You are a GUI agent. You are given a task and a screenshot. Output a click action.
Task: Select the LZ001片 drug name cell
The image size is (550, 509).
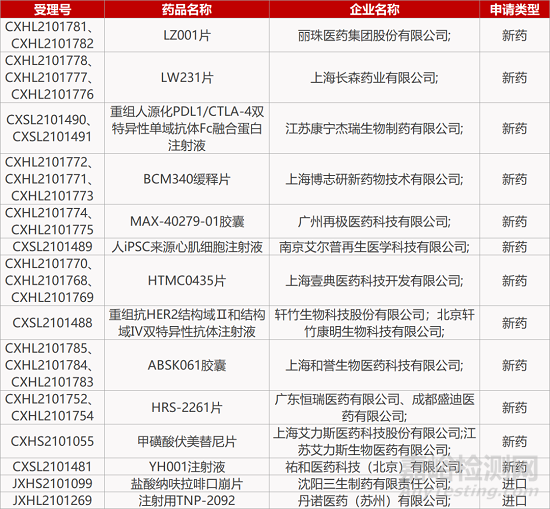(x=187, y=35)
